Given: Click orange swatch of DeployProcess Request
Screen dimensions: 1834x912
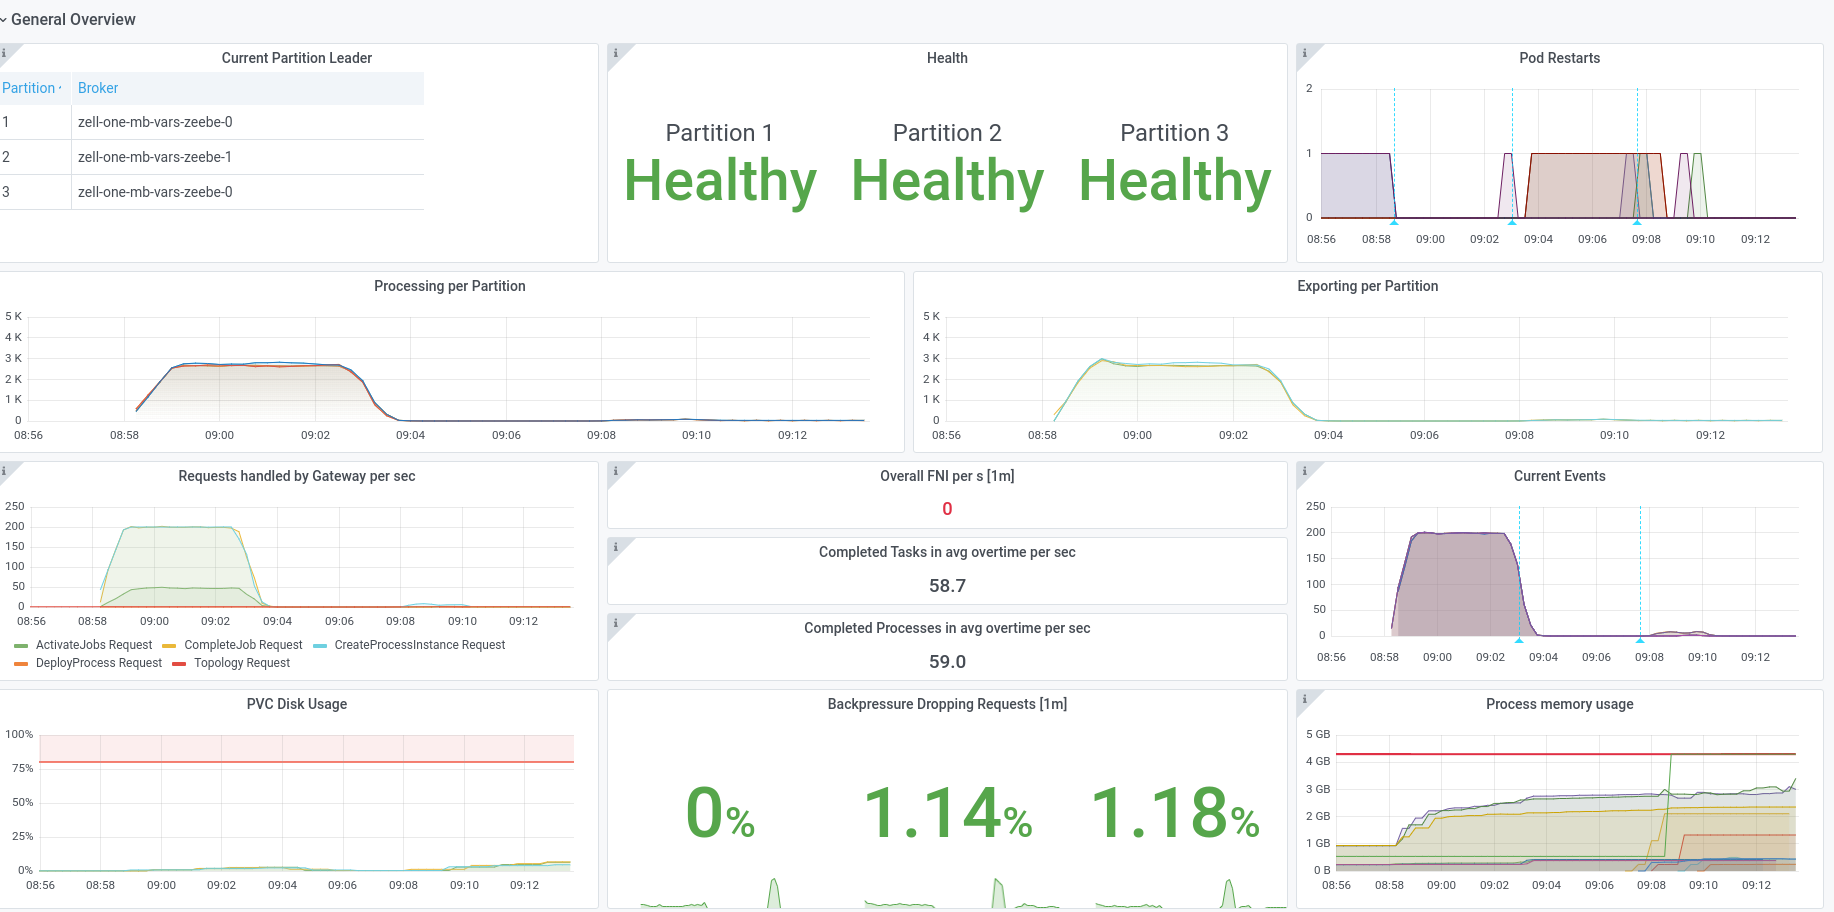Looking at the screenshot, I should click(x=21, y=664).
